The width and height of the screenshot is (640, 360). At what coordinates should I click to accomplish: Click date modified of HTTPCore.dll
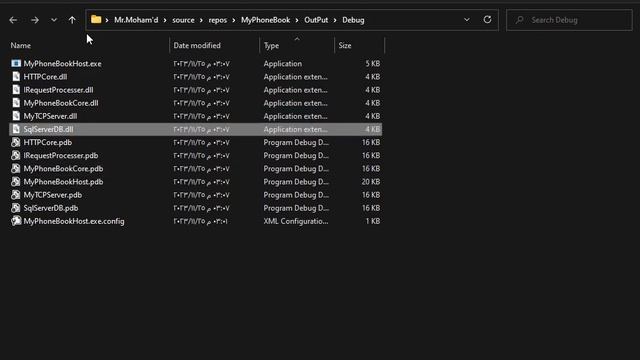click(202, 77)
